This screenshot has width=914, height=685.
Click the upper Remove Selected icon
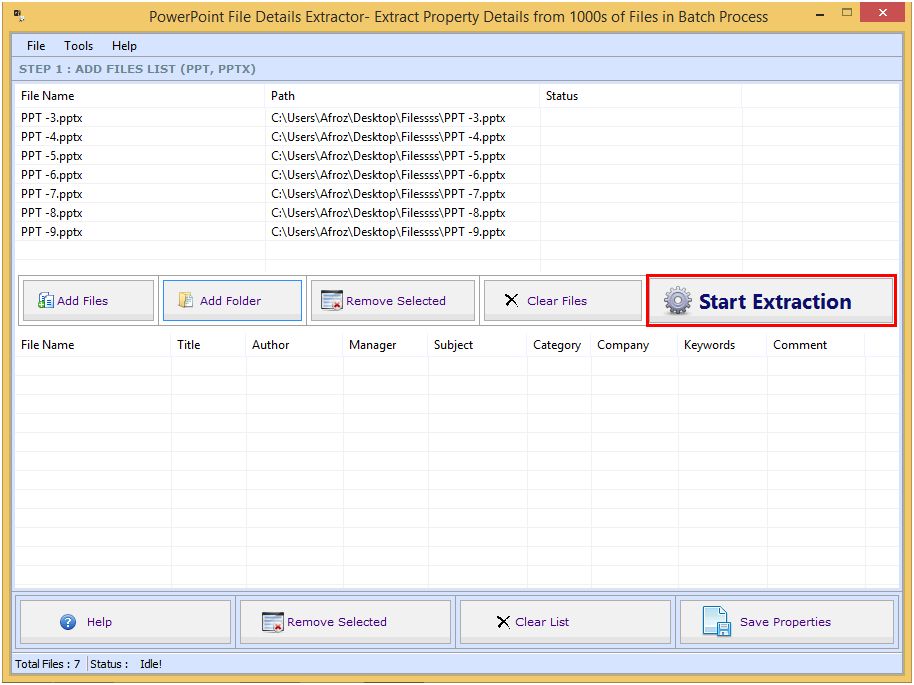pyautogui.click(x=332, y=300)
